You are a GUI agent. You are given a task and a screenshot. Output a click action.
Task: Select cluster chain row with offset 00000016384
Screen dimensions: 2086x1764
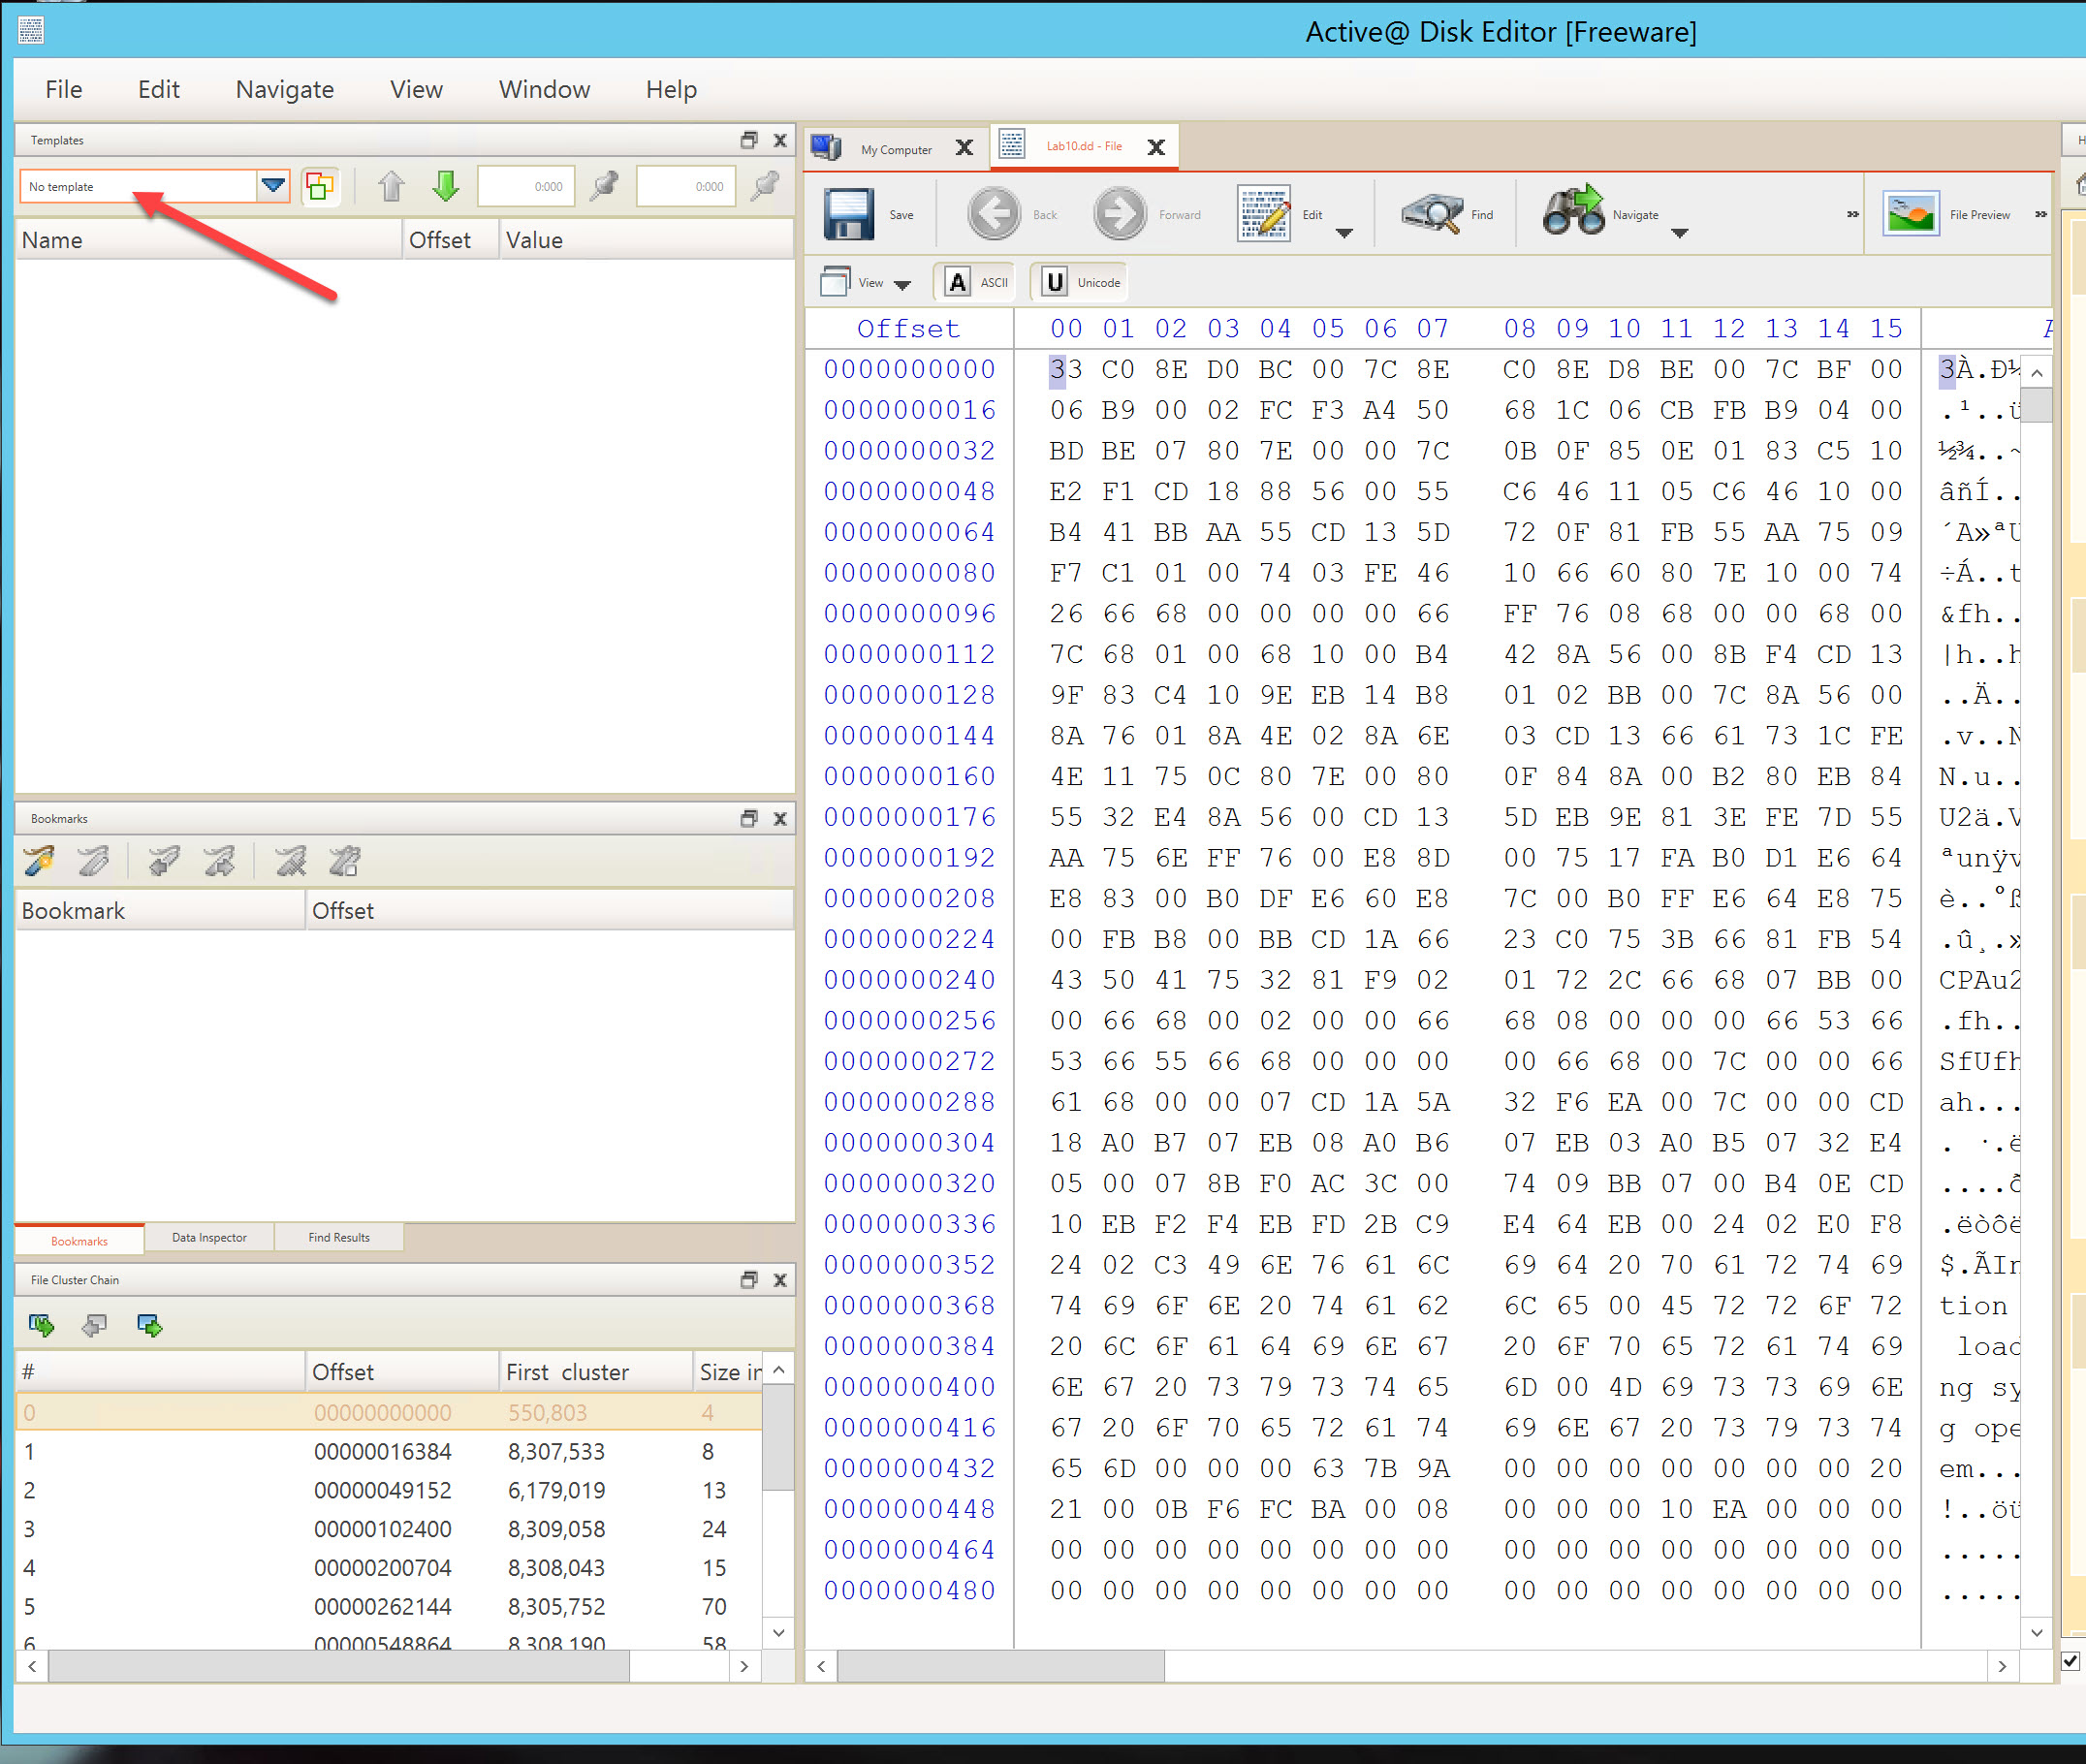(383, 1452)
